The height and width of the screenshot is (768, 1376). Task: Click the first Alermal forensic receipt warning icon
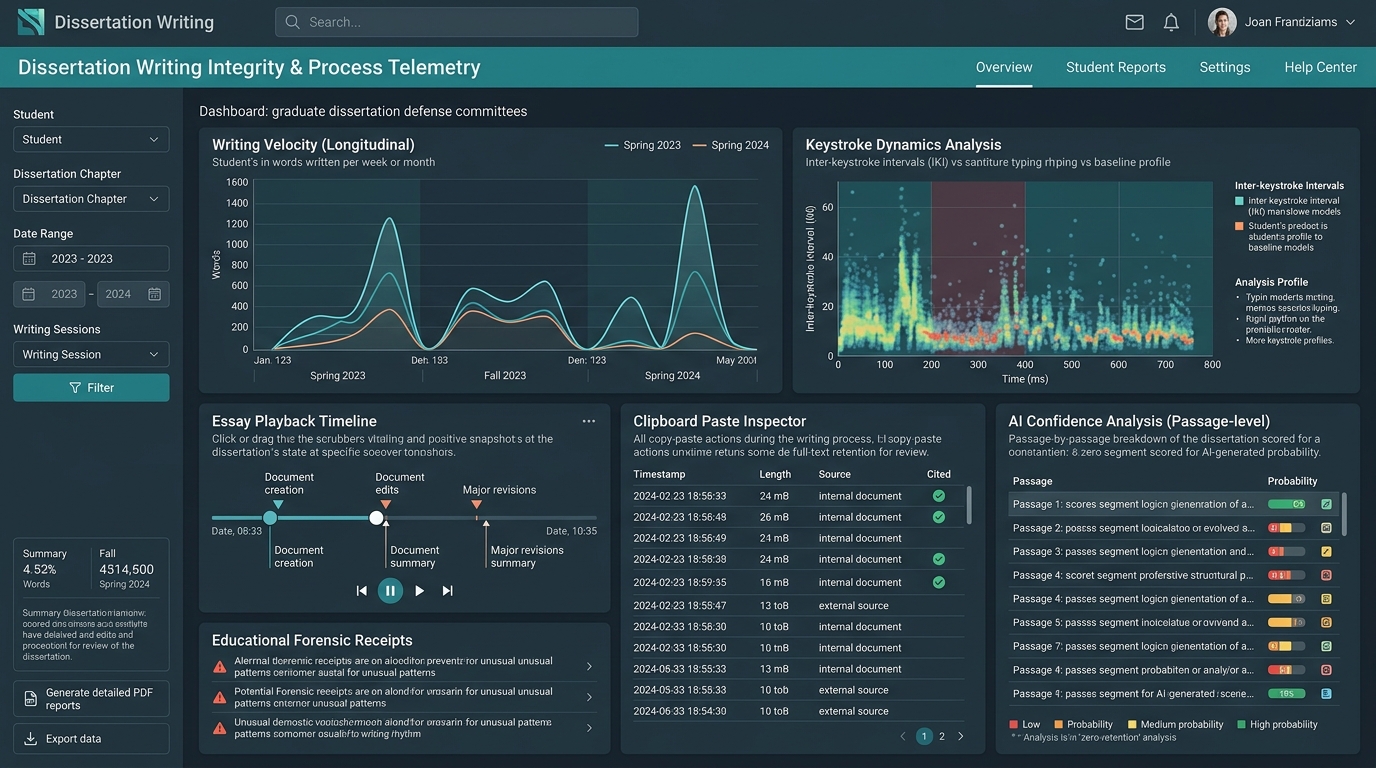click(x=220, y=666)
